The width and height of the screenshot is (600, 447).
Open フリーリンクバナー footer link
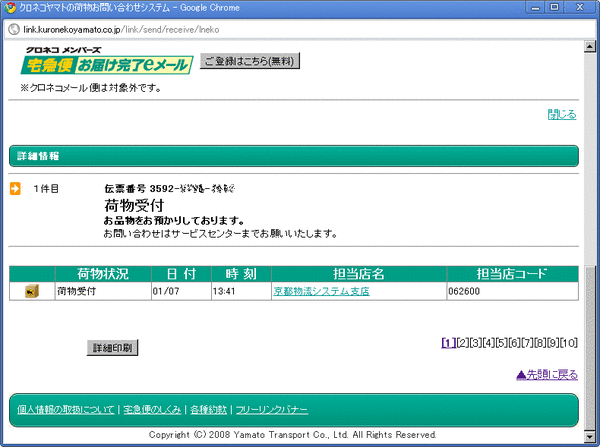272,410
